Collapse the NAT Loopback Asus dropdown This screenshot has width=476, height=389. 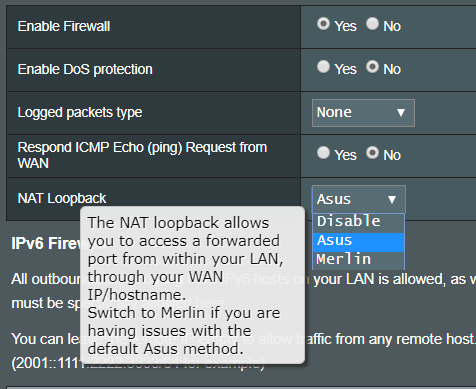[x=359, y=199]
